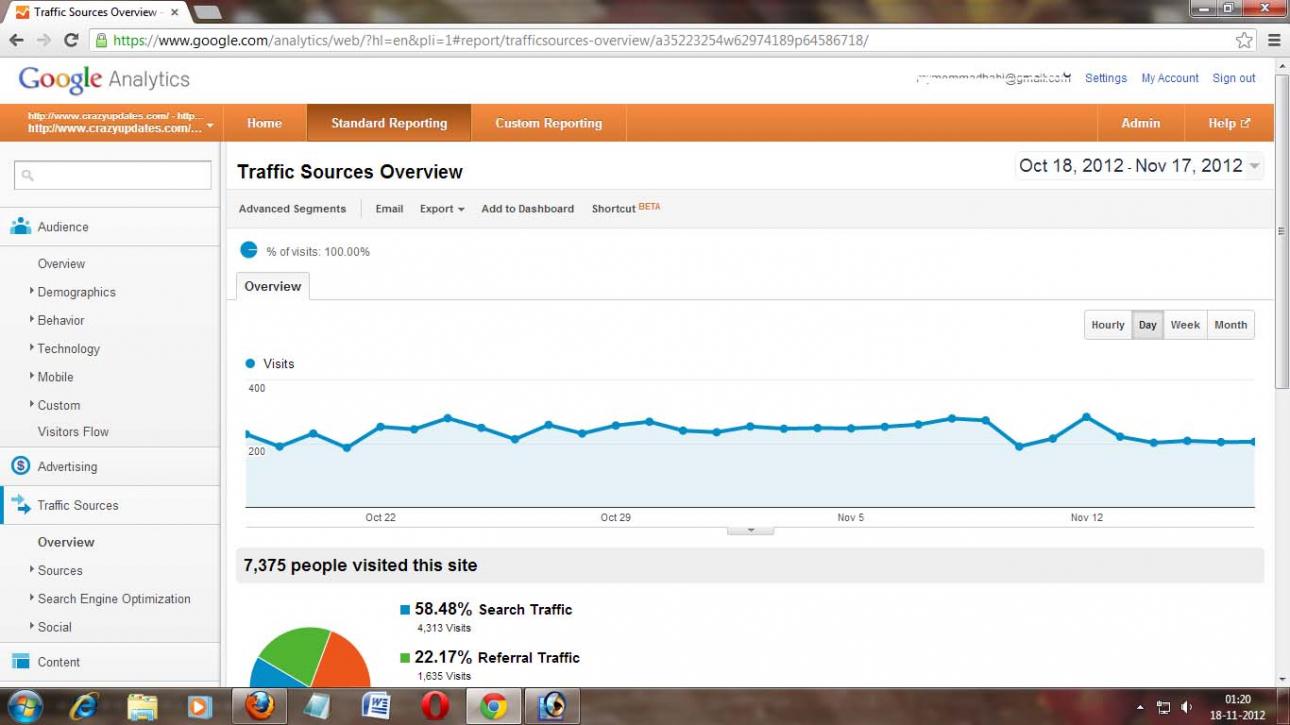The width and height of the screenshot is (1290, 725).
Task: Close the Traffic Sources Overview browser tab
Action: [x=174, y=12]
